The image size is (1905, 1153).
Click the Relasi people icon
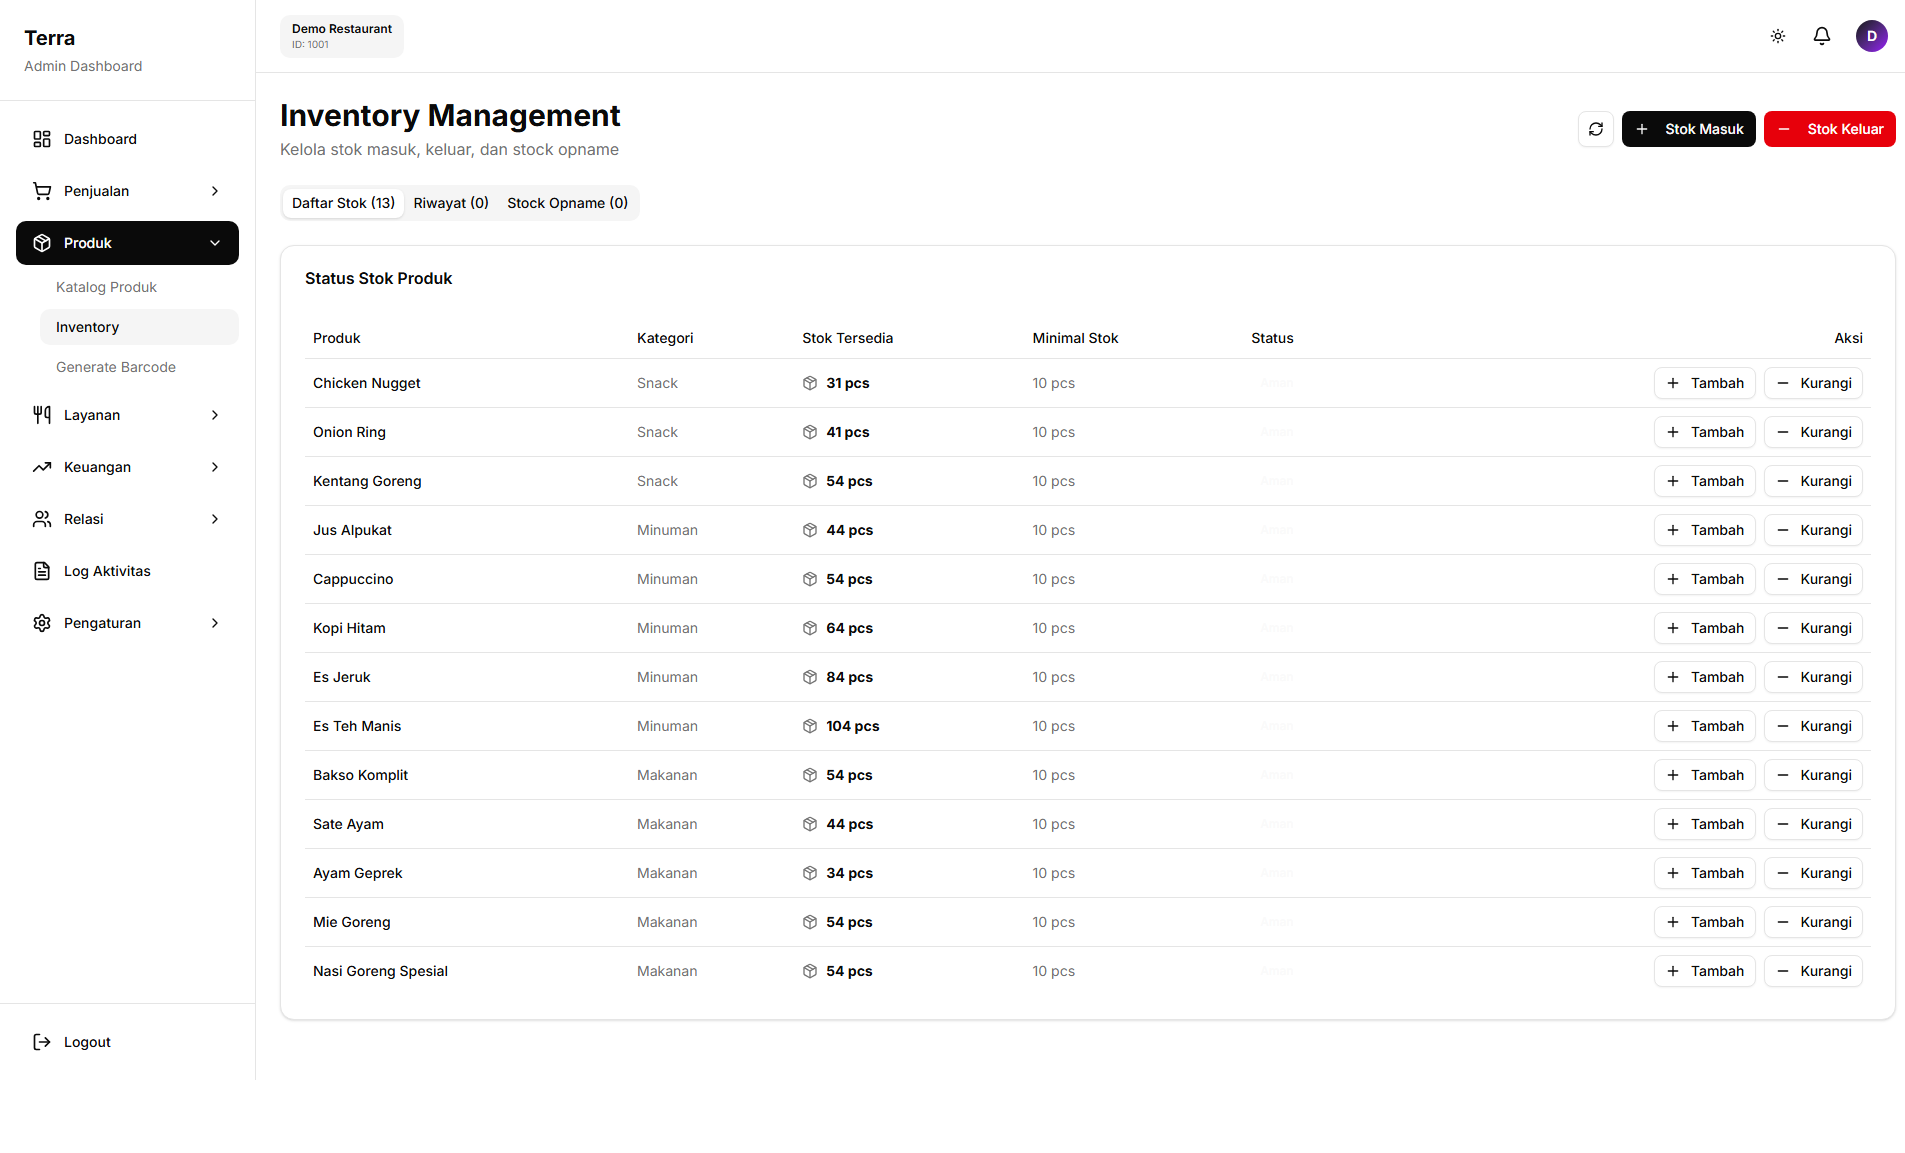click(41, 518)
